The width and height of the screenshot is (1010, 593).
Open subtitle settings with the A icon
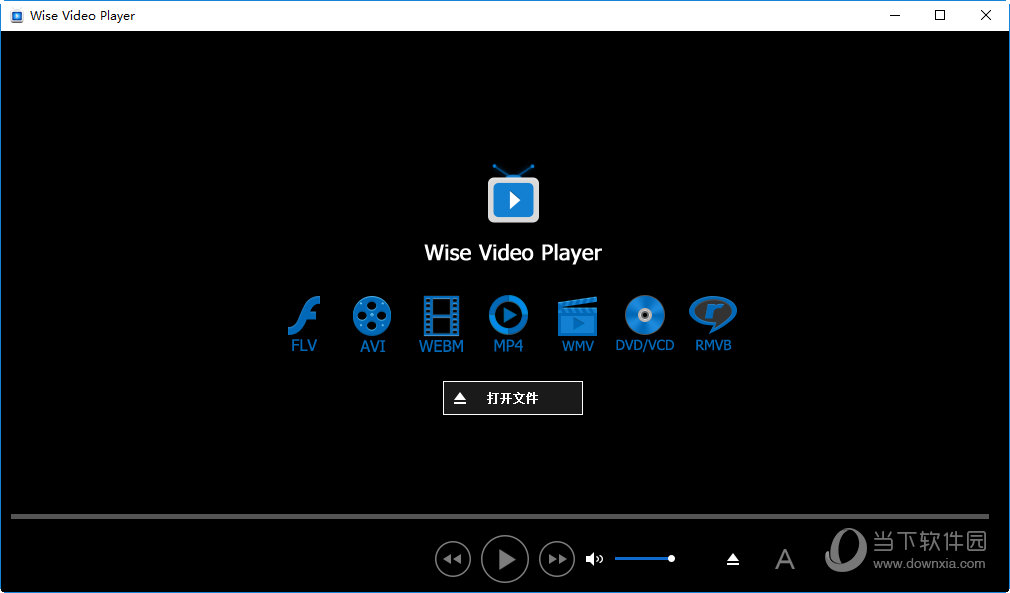(x=785, y=560)
